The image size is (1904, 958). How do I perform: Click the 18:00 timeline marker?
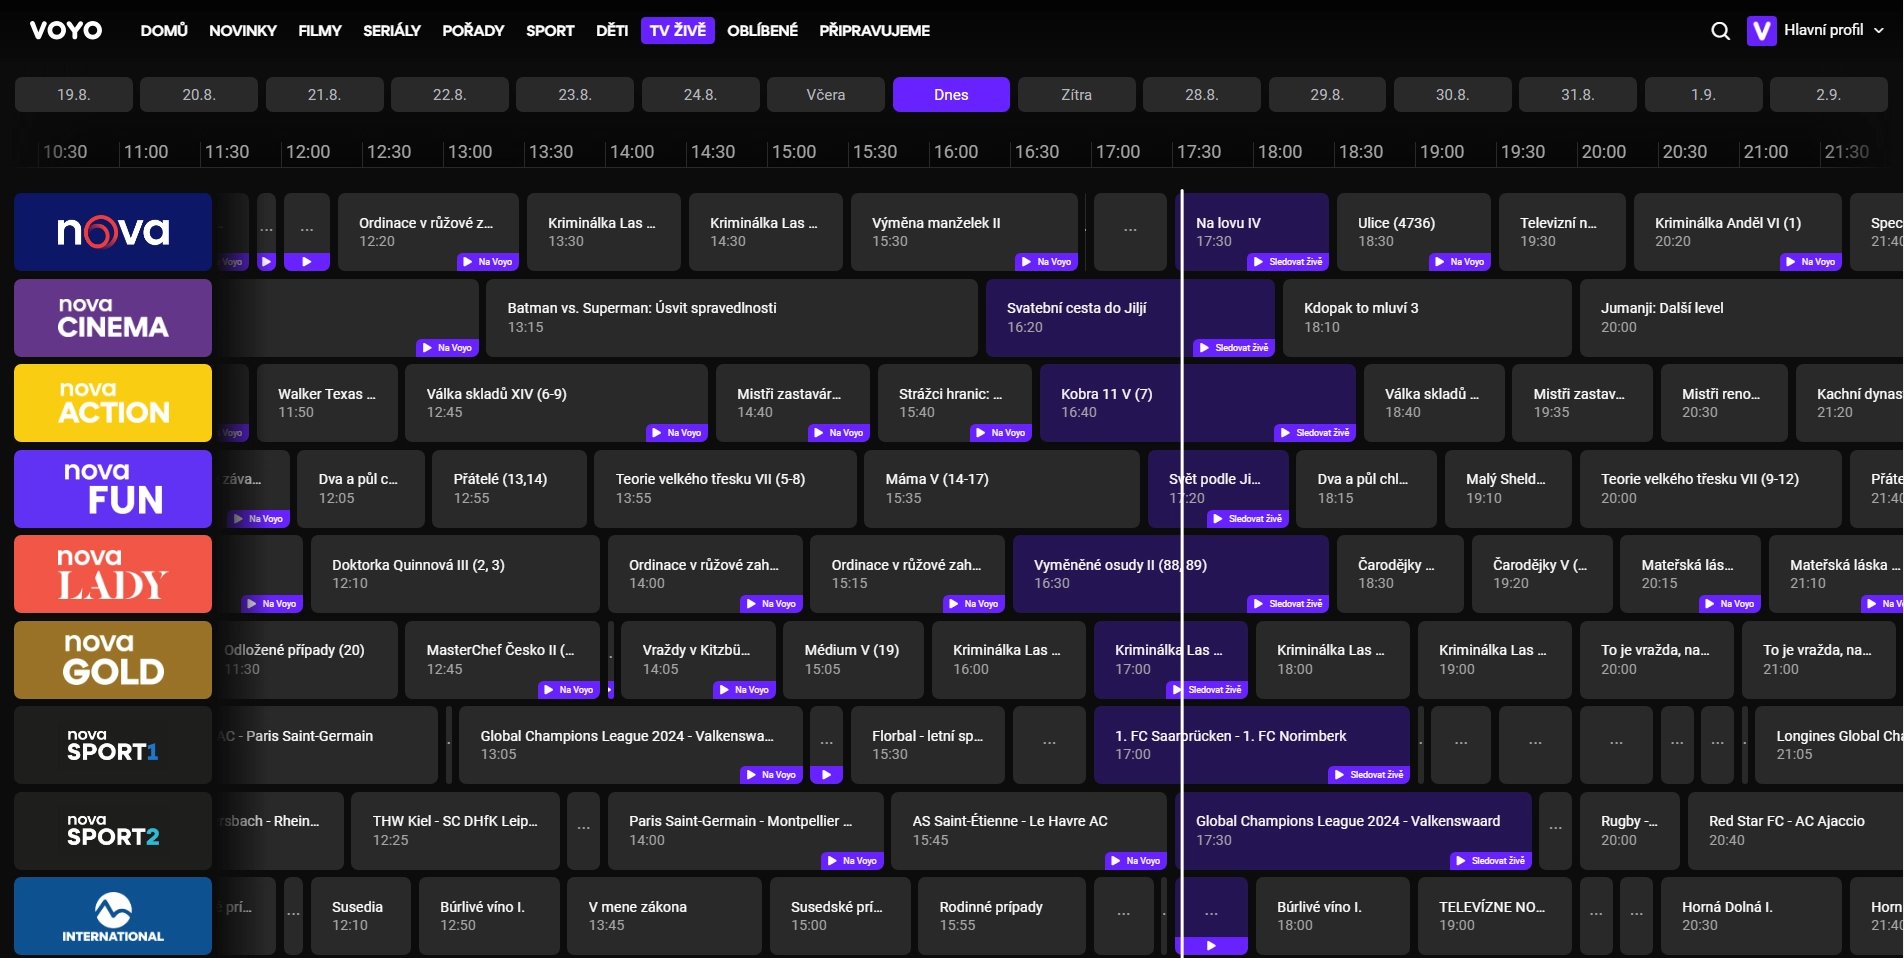[1279, 152]
